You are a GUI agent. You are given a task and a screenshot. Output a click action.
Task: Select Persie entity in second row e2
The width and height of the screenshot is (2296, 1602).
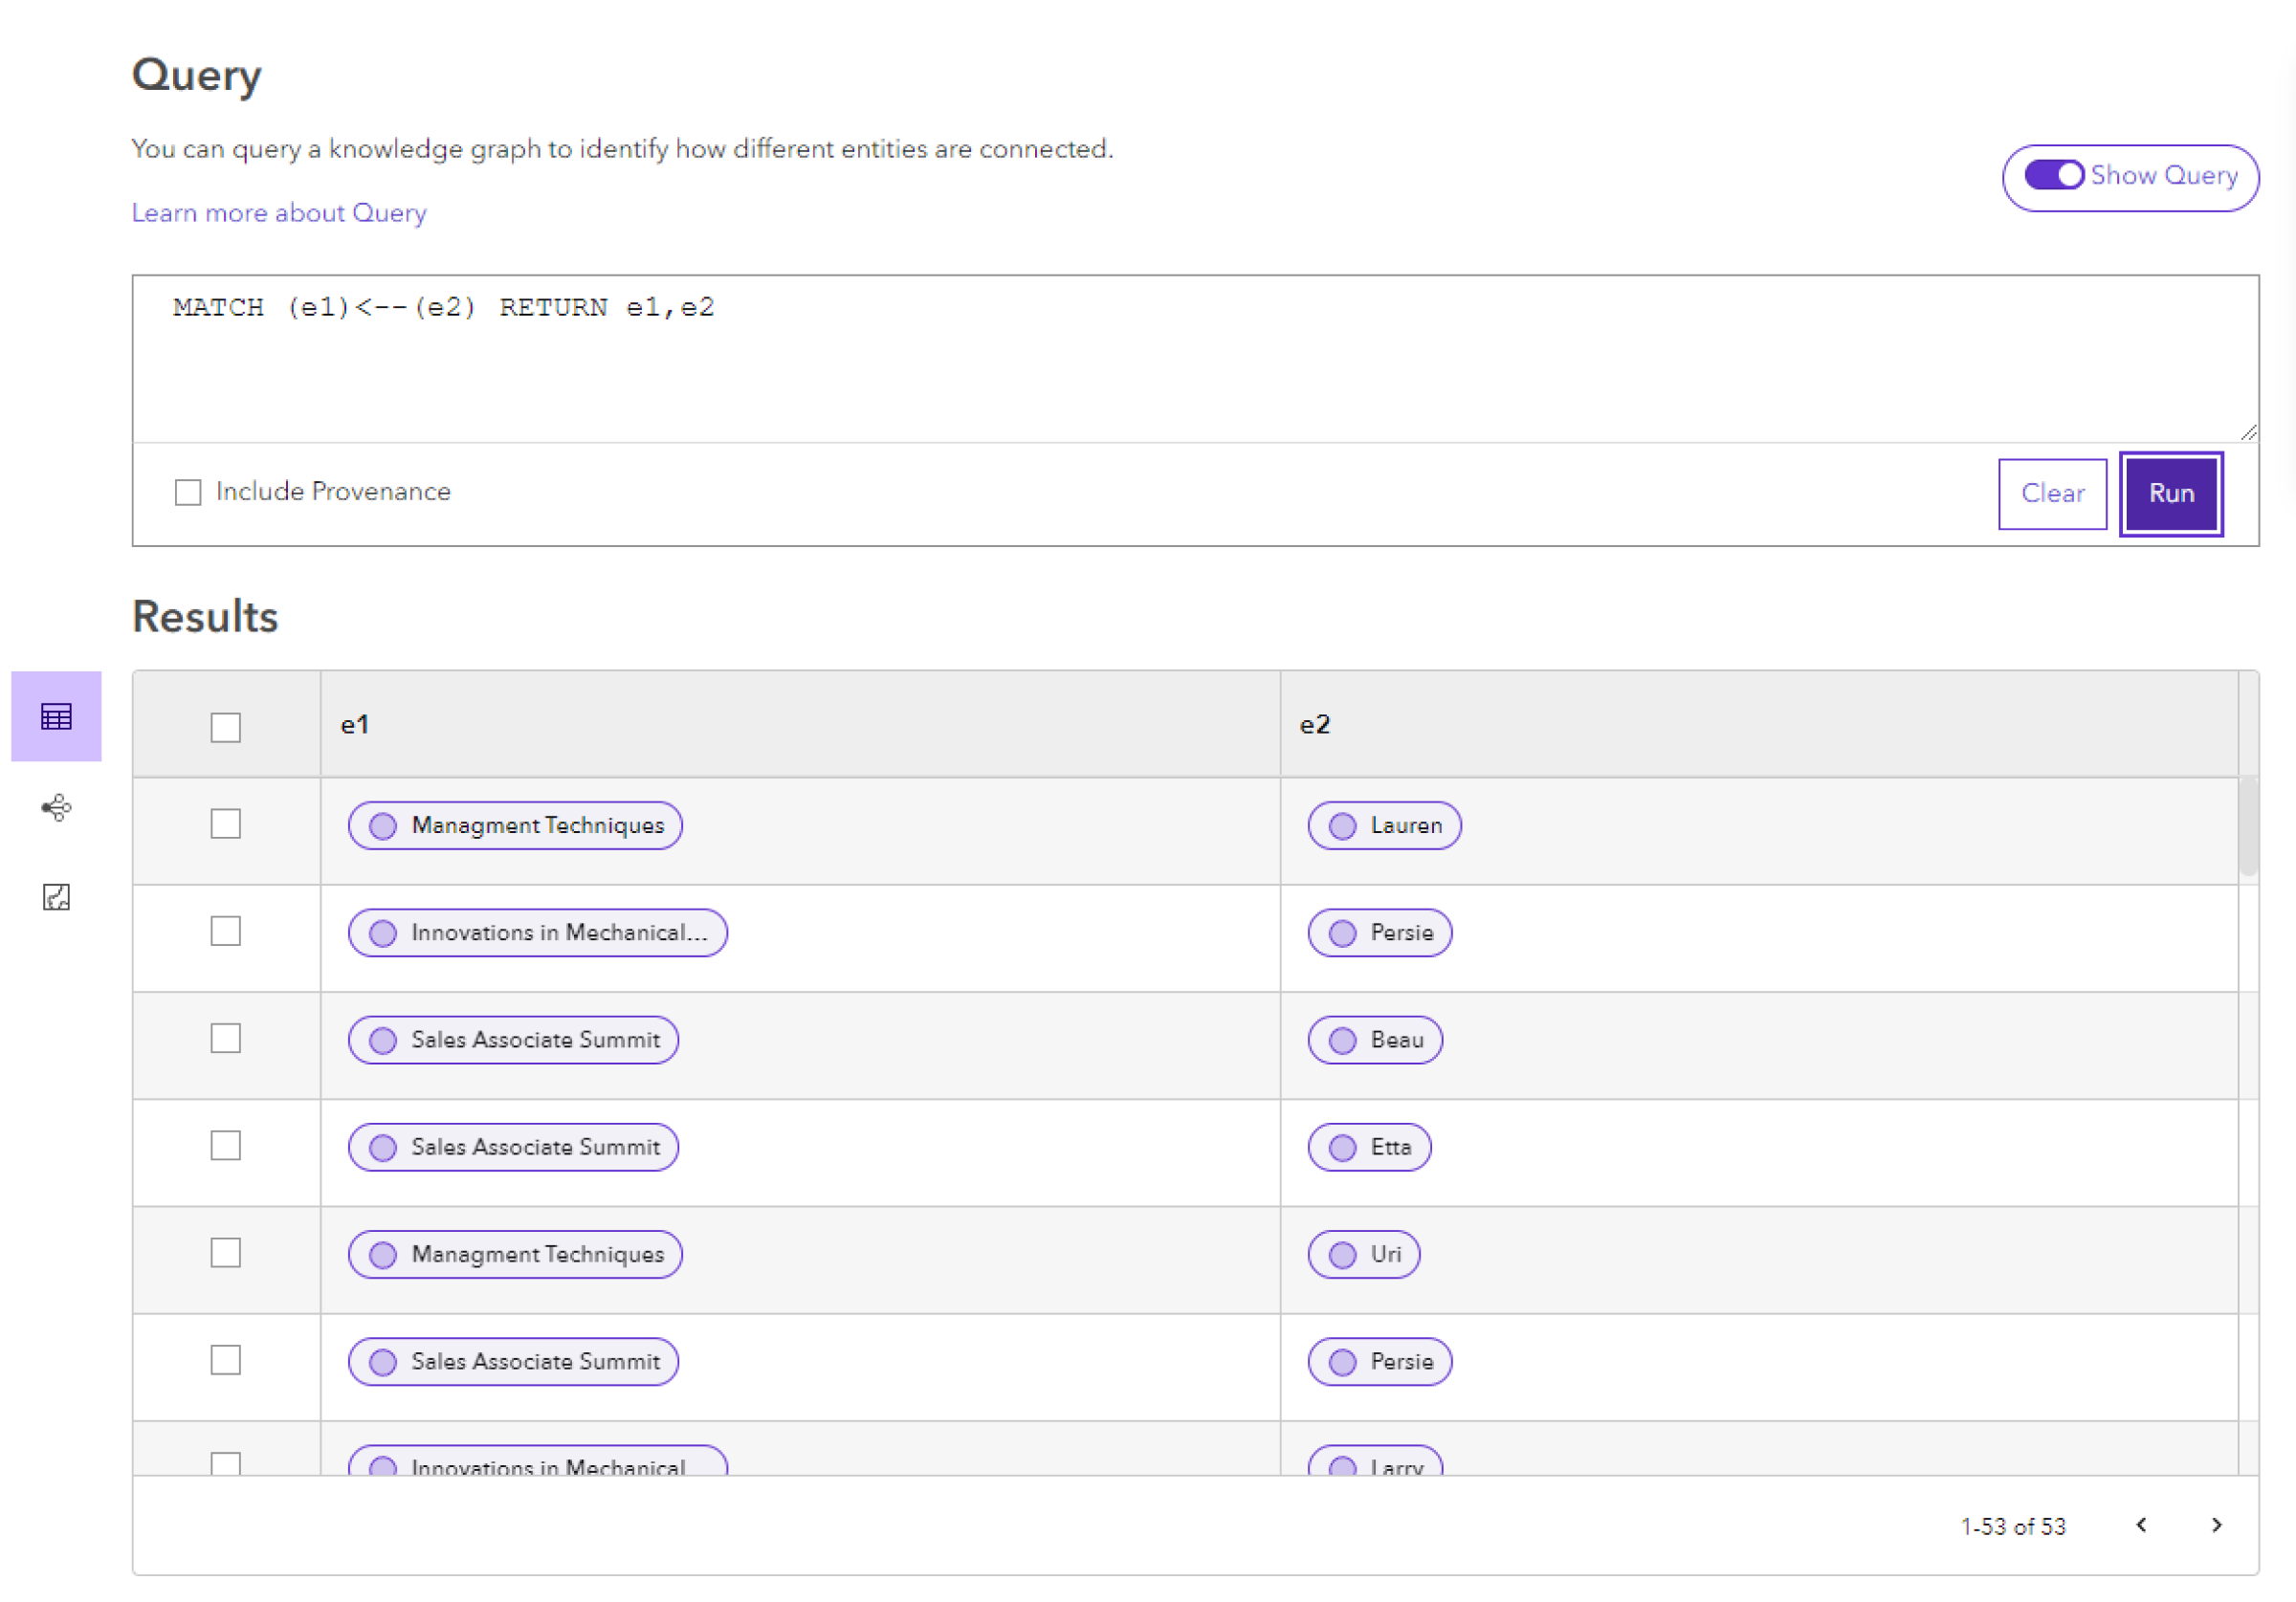[1381, 931]
